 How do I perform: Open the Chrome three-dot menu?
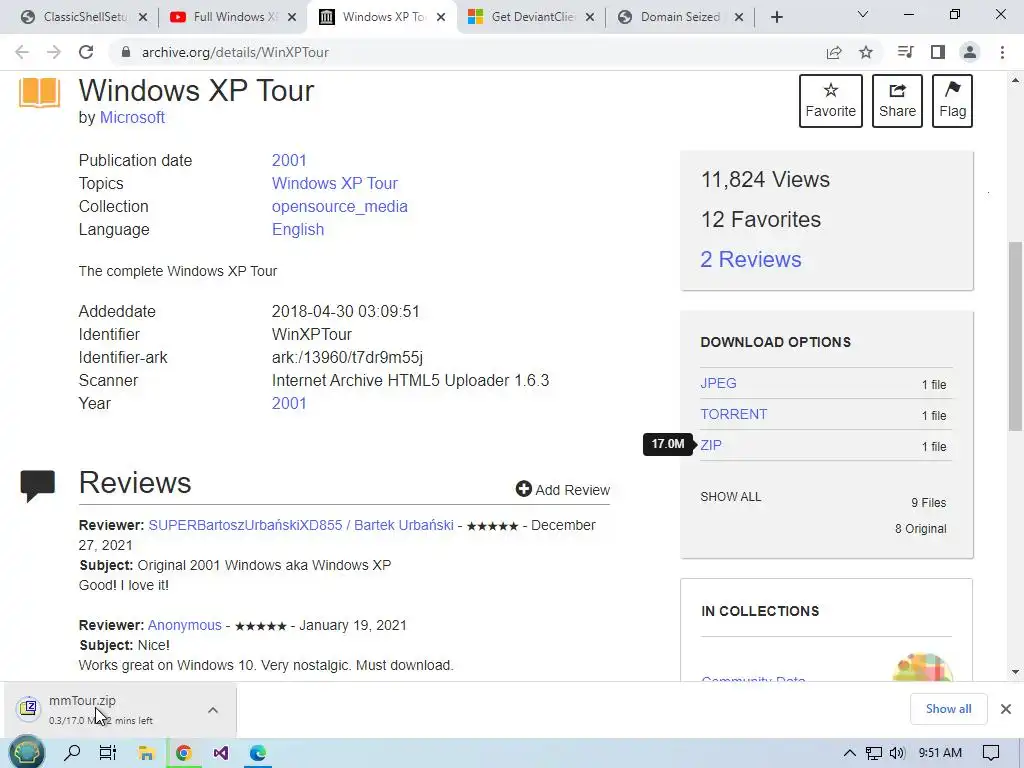click(x=1002, y=52)
